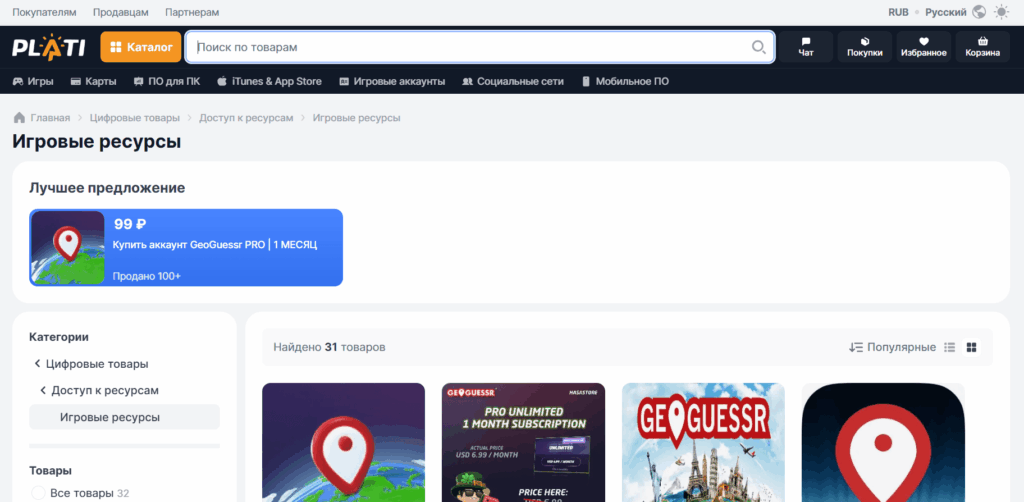Open the Каталог catalog button
This screenshot has height=502, width=1024.
(141, 47)
